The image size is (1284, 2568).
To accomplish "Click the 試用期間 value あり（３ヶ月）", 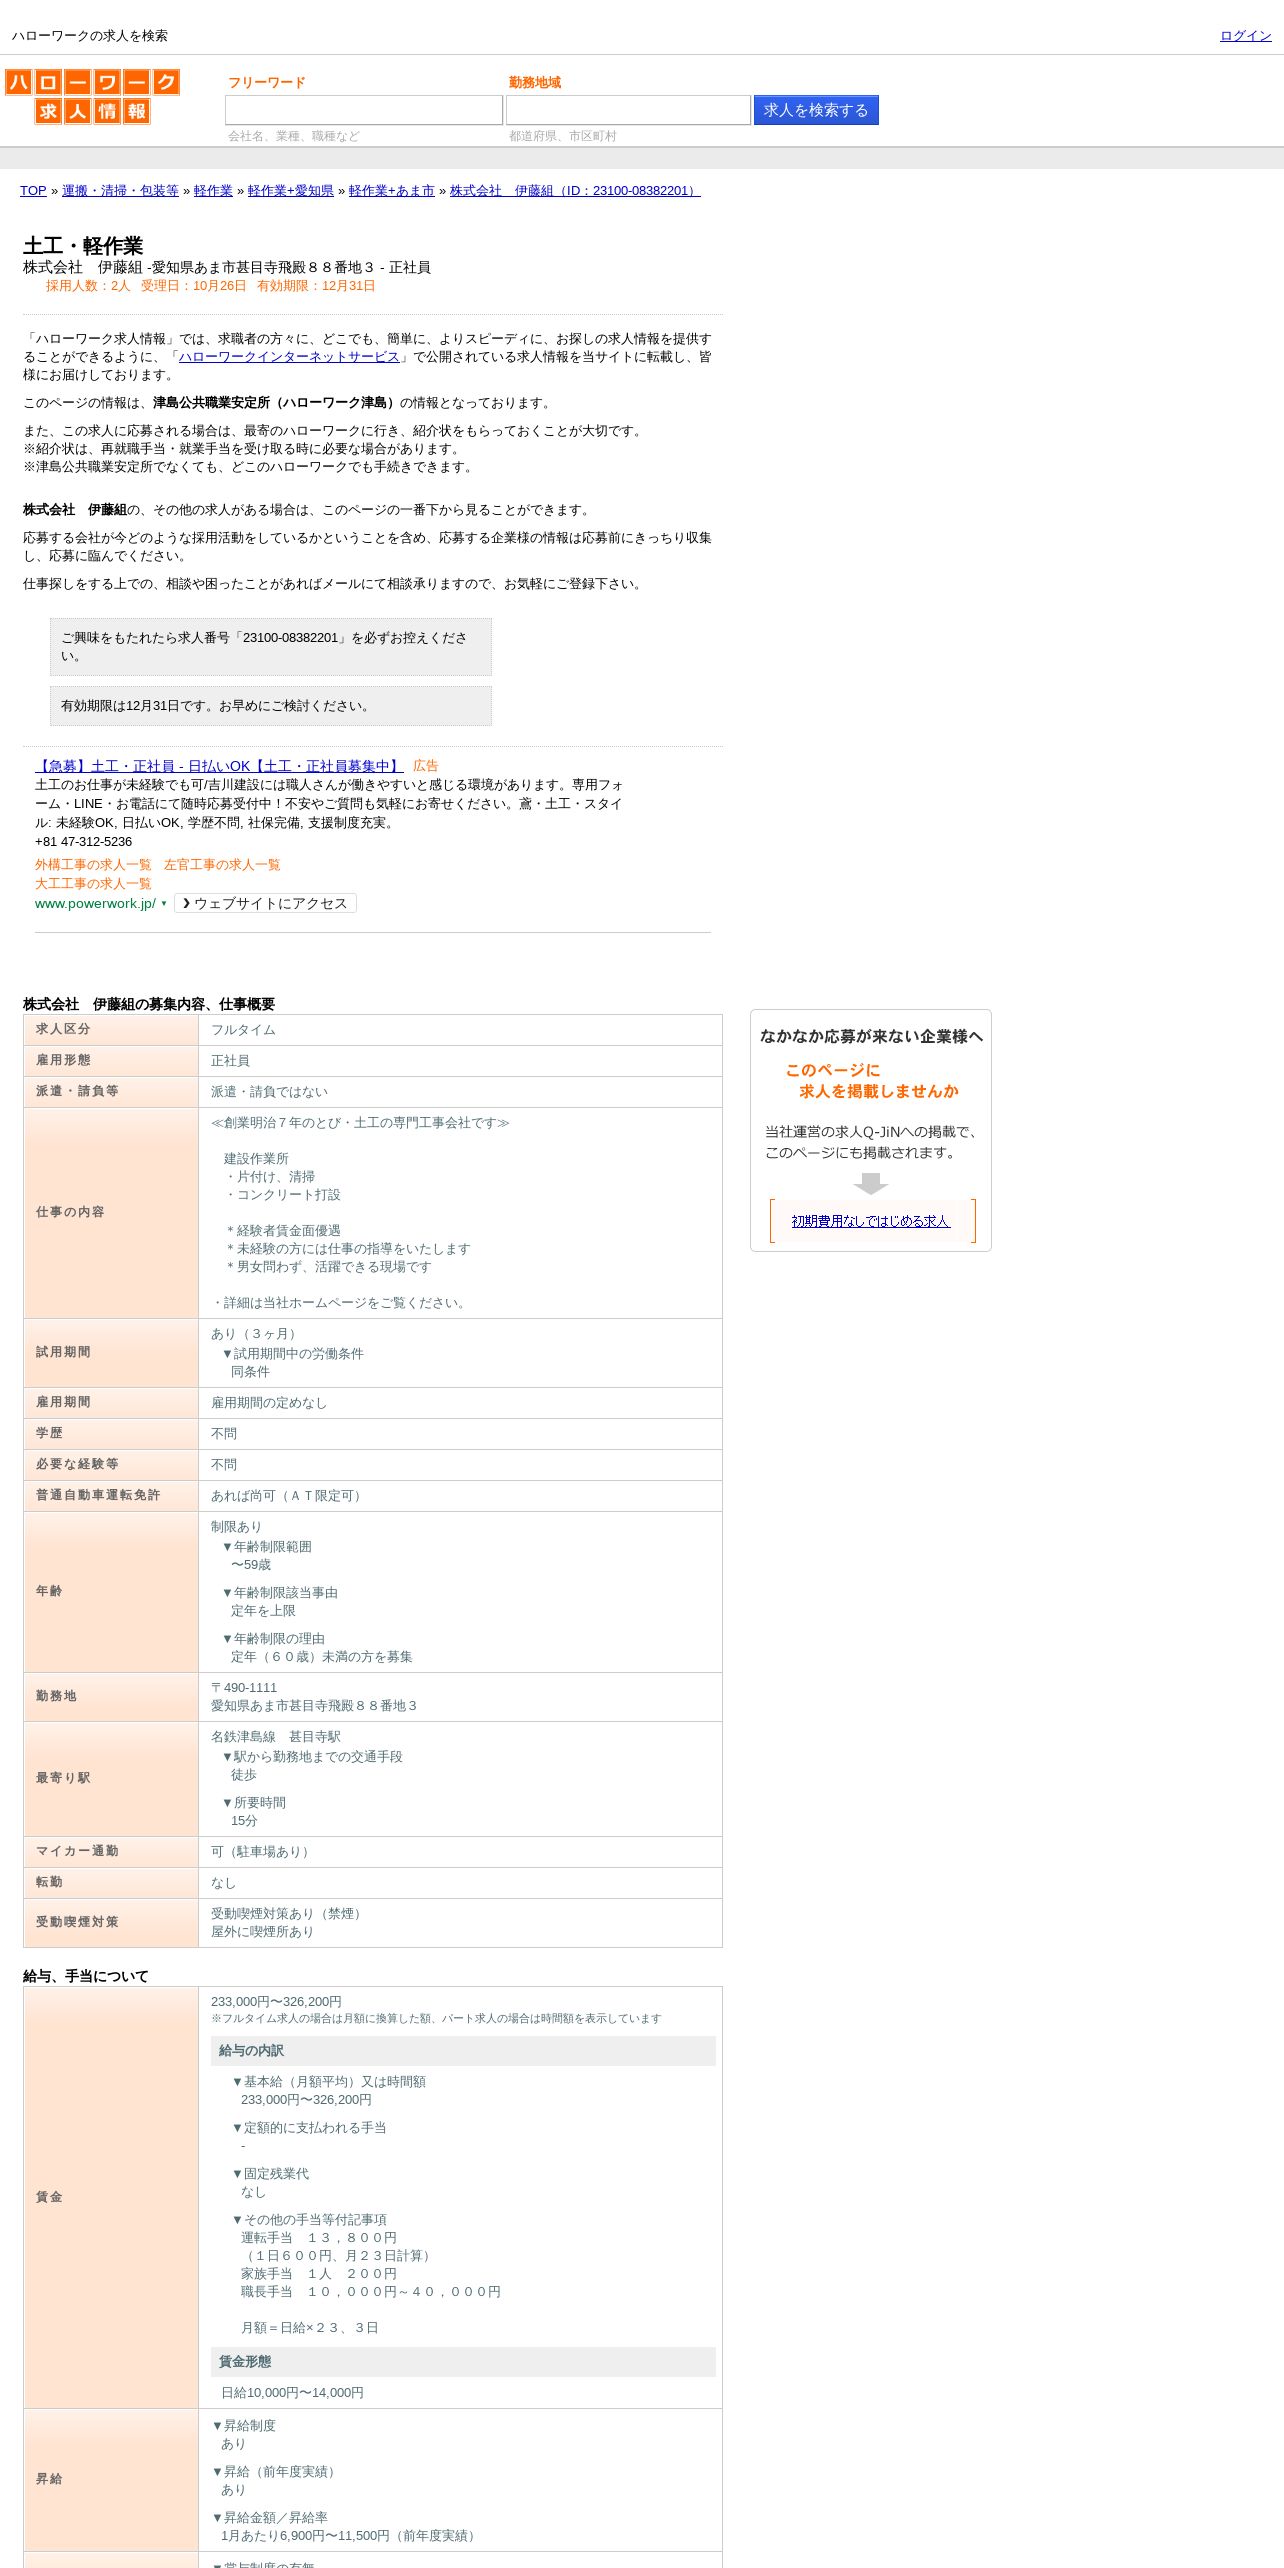I will pyautogui.click(x=256, y=1334).
